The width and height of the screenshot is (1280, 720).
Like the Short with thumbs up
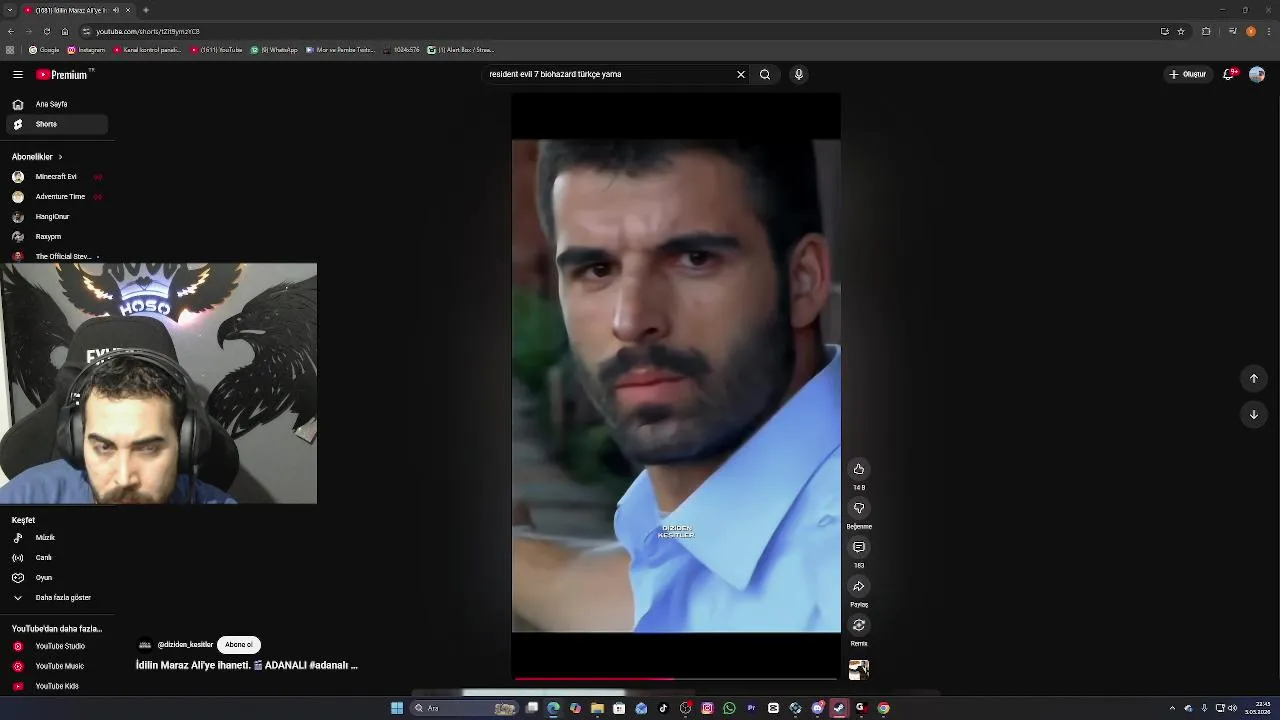click(859, 469)
